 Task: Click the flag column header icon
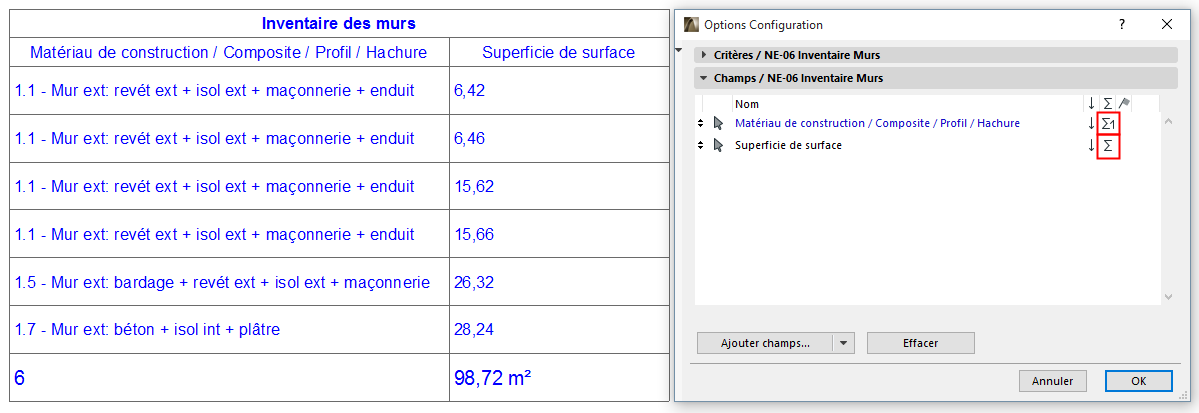pyautogui.click(x=1124, y=103)
